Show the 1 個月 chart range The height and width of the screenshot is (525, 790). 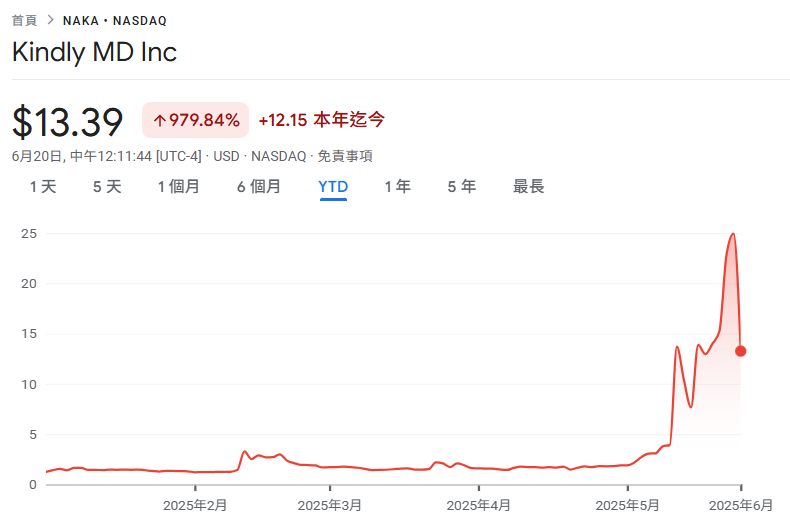coord(179,187)
